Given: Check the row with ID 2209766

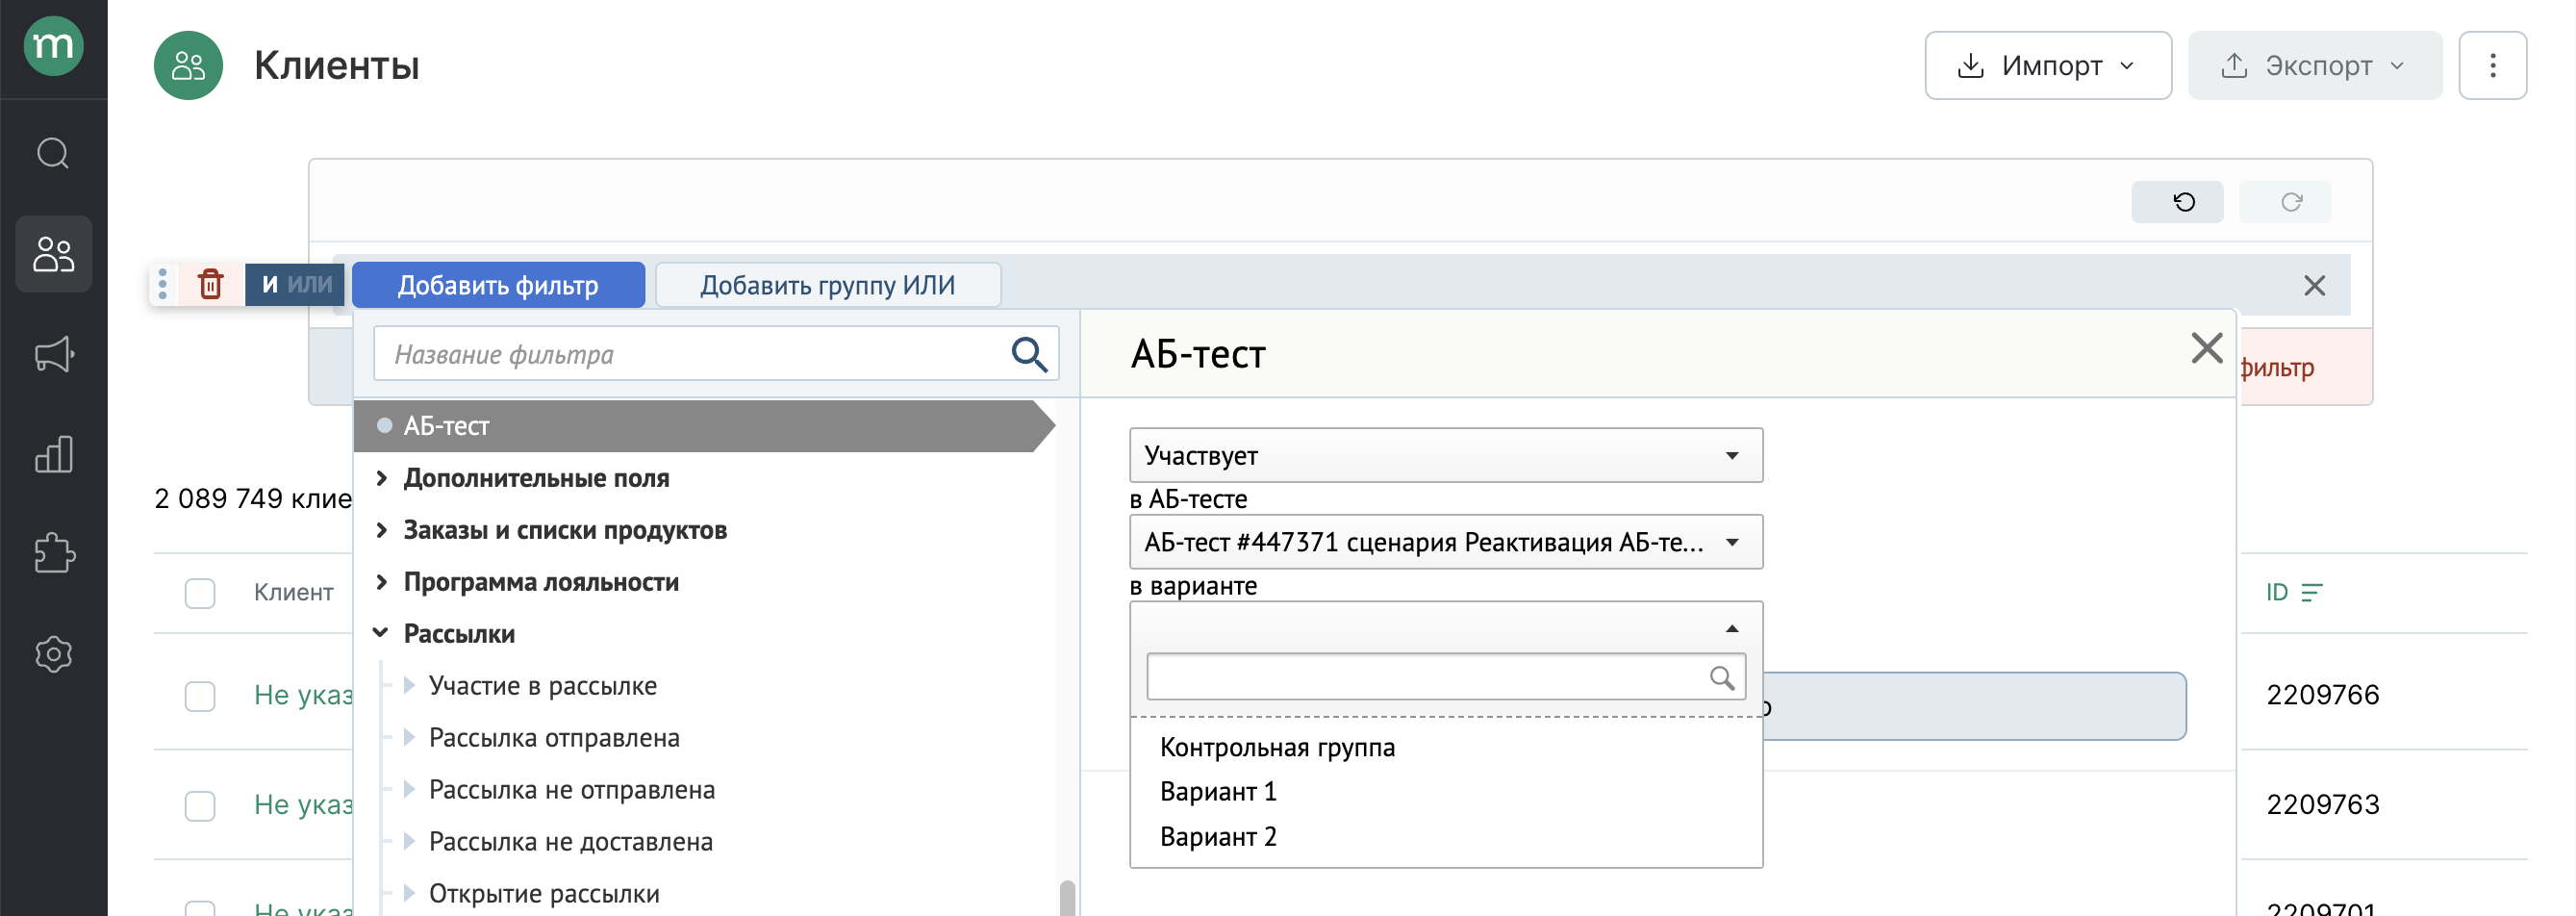Looking at the screenshot, I should coord(200,696).
